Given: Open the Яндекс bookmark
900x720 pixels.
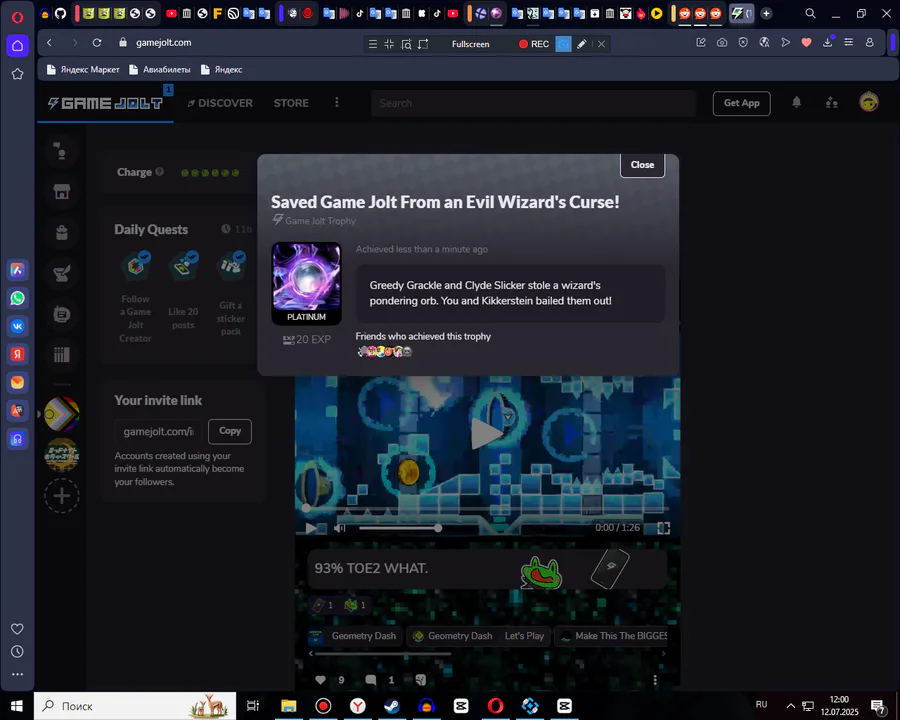Looking at the screenshot, I should [222, 69].
